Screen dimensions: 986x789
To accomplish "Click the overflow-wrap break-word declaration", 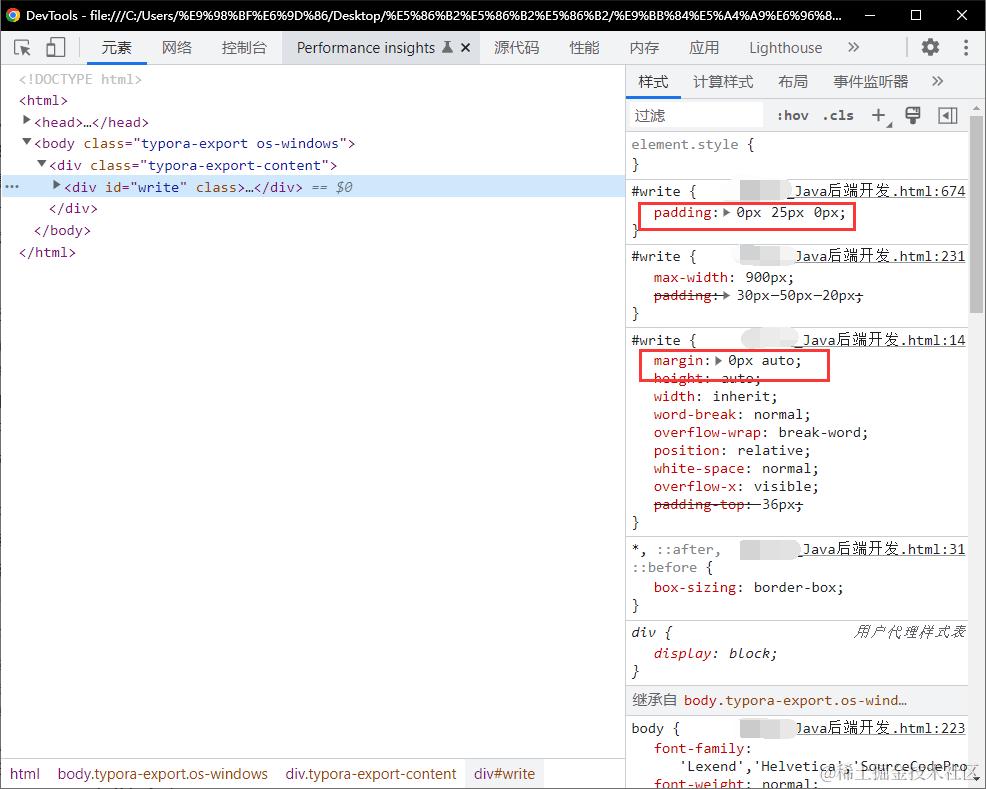I will tap(761, 433).
